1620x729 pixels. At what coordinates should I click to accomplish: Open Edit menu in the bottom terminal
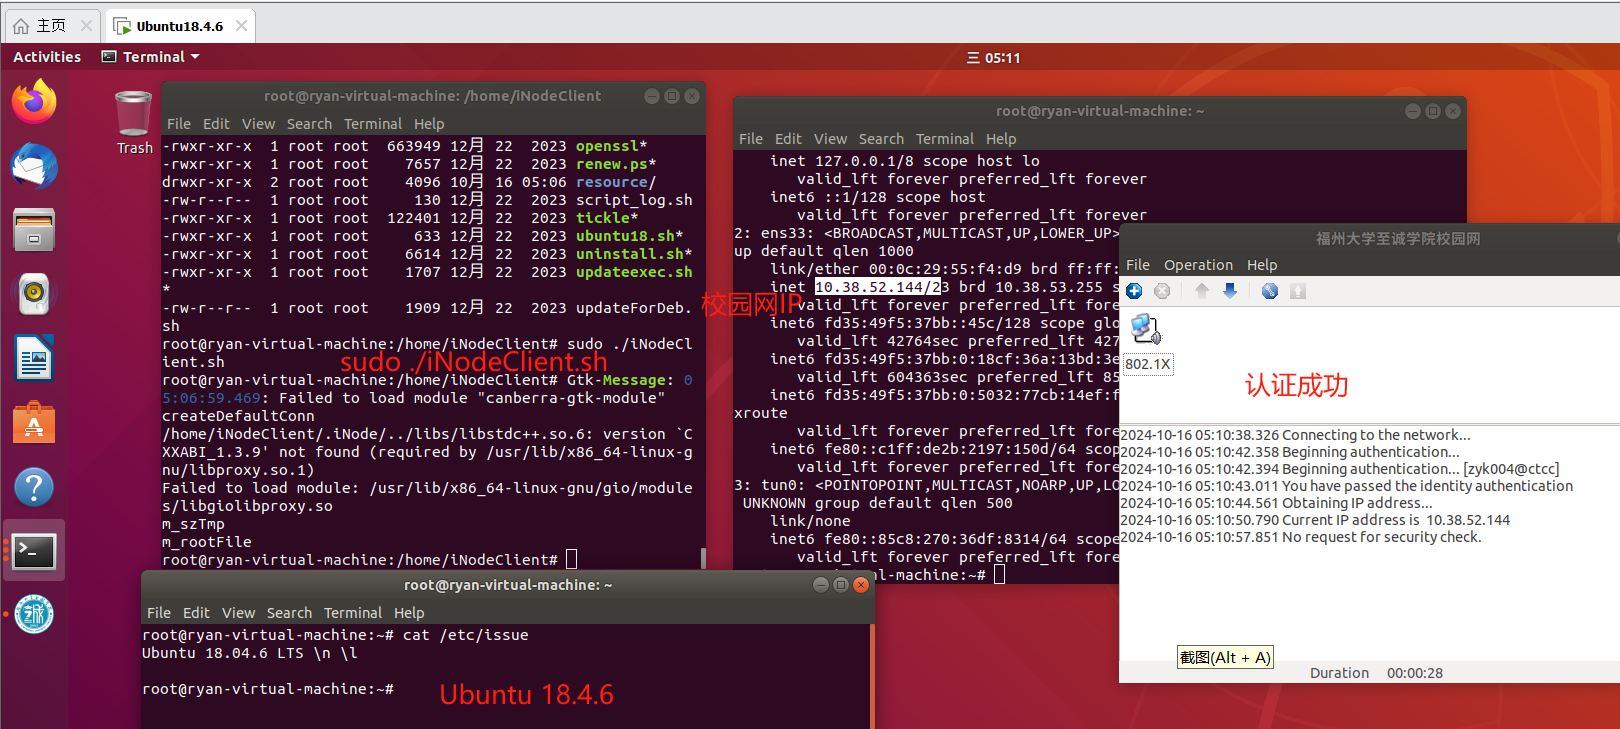click(196, 613)
